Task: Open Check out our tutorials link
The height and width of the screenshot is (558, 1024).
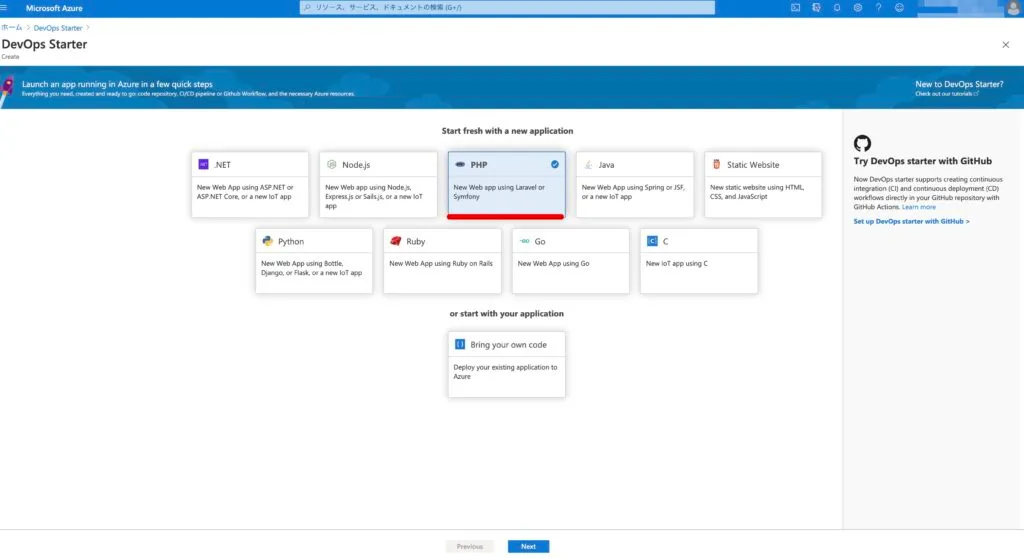Action: 947,94
